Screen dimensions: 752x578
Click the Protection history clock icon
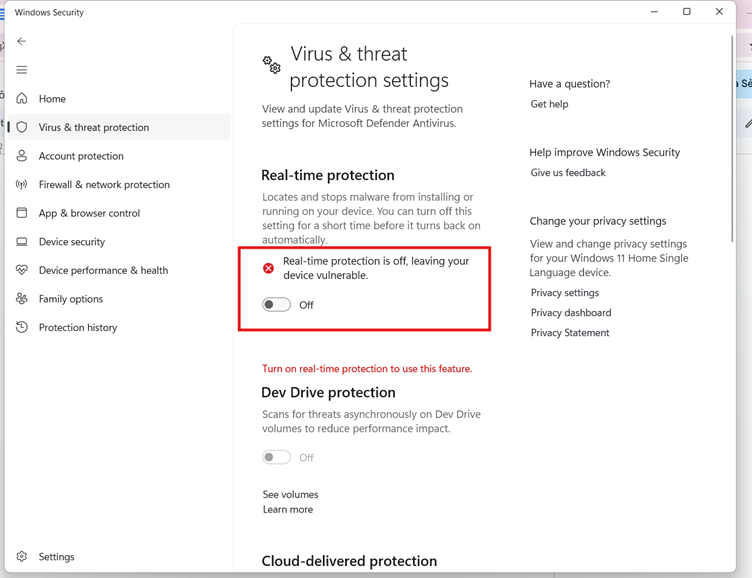point(22,327)
